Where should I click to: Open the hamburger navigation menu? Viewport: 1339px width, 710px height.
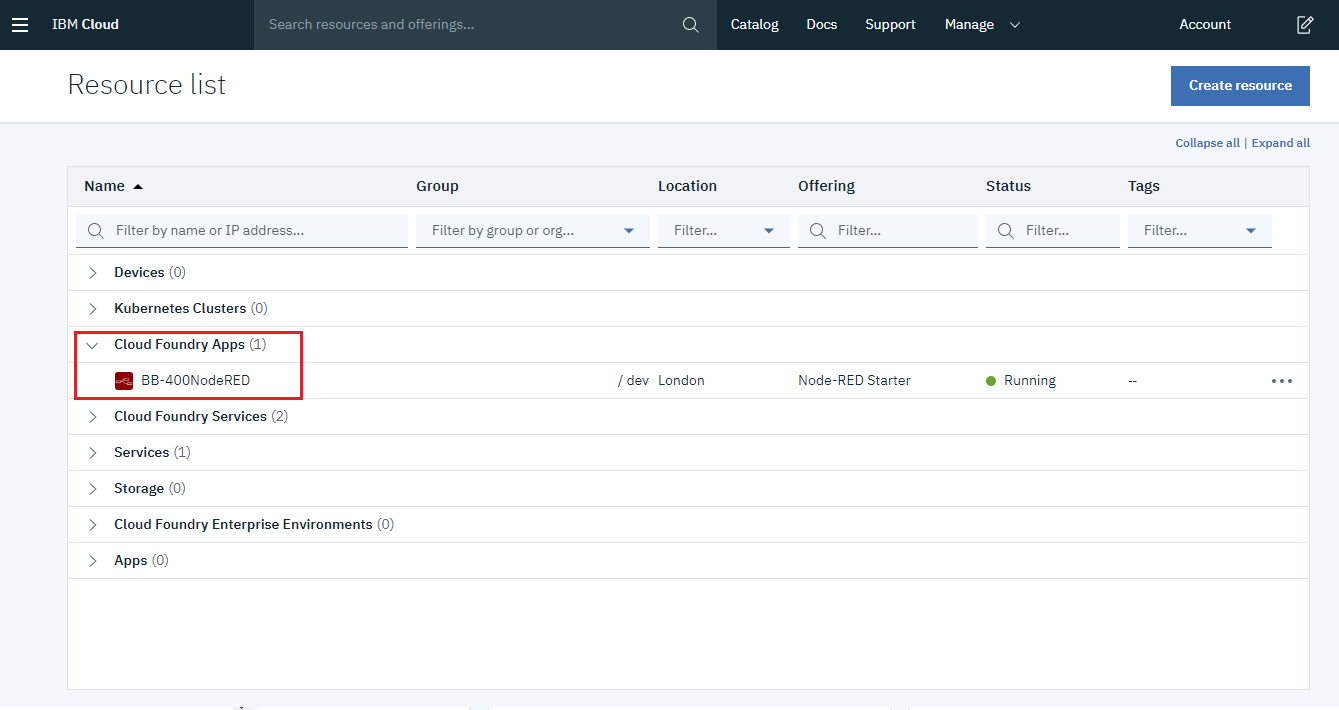pyautogui.click(x=20, y=24)
